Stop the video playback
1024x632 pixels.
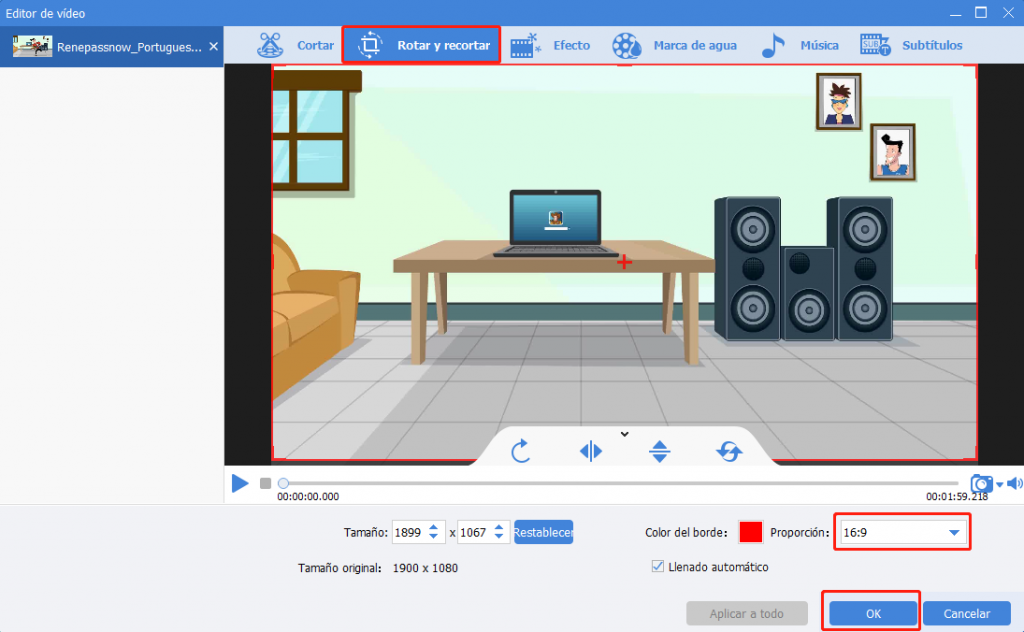tap(265, 483)
